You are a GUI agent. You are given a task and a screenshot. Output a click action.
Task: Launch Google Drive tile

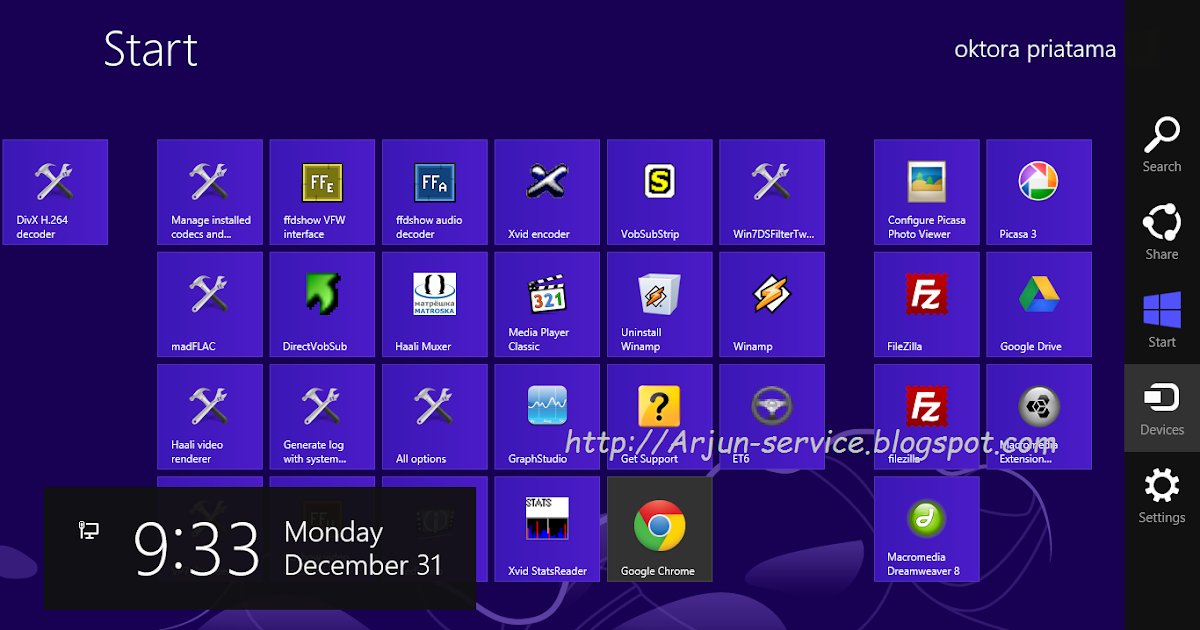(x=1039, y=305)
